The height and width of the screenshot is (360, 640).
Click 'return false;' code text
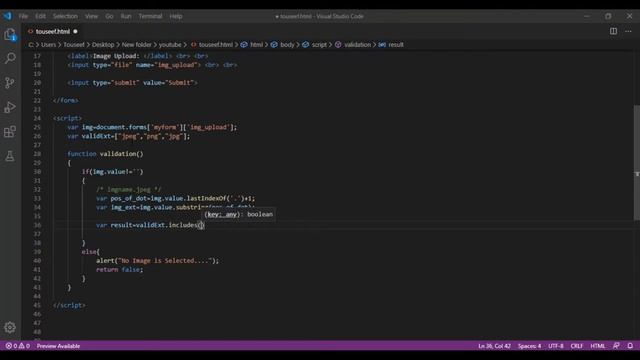click(120, 269)
